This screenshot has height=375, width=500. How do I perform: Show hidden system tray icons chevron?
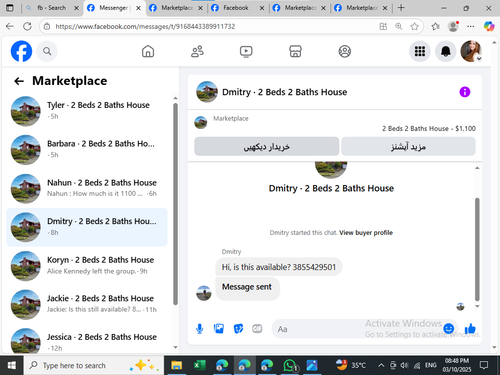(x=381, y=366)
